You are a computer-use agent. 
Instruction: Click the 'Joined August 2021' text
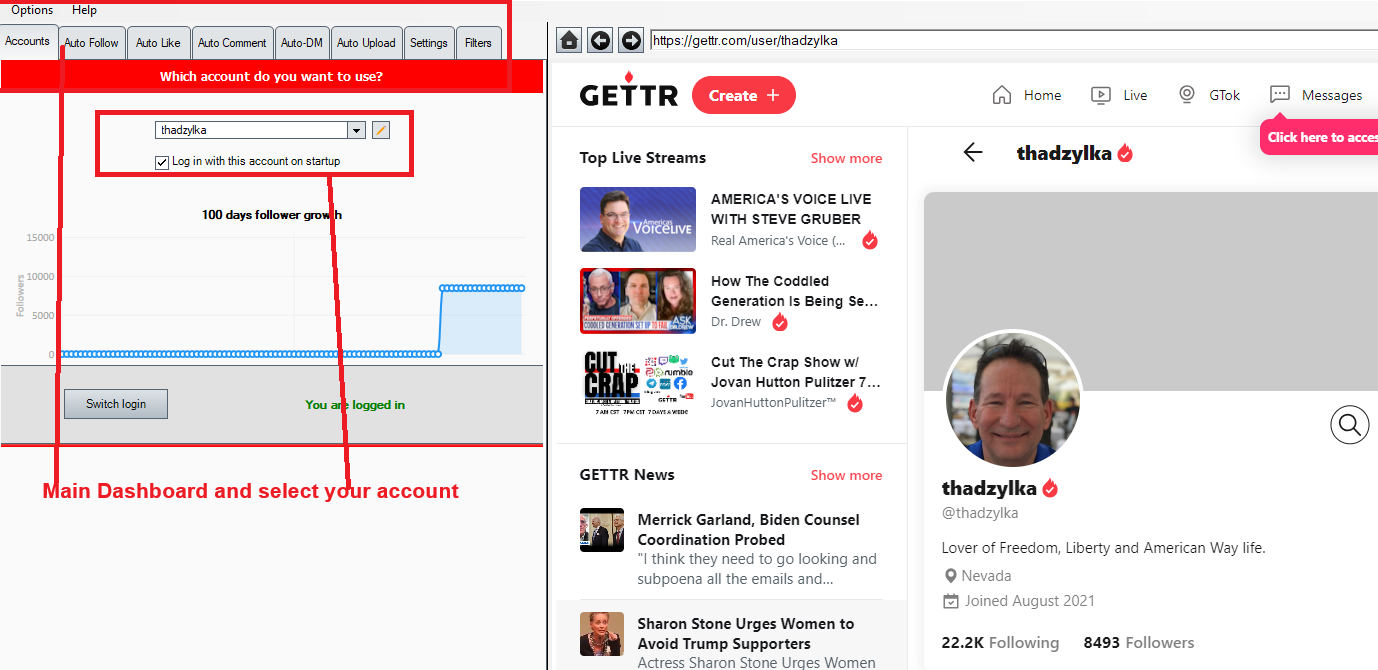pos(1029,601)
